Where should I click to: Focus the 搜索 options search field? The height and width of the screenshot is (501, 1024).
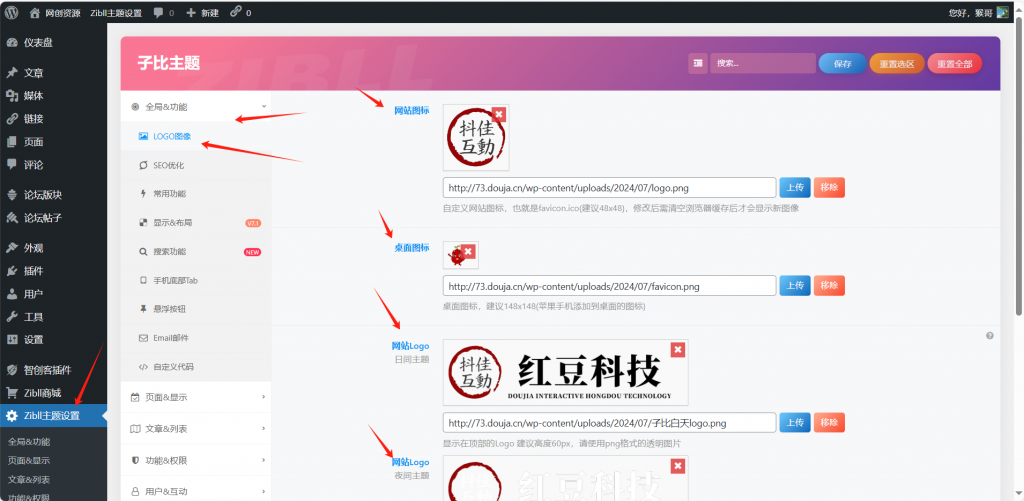click(x=763, y=63)
